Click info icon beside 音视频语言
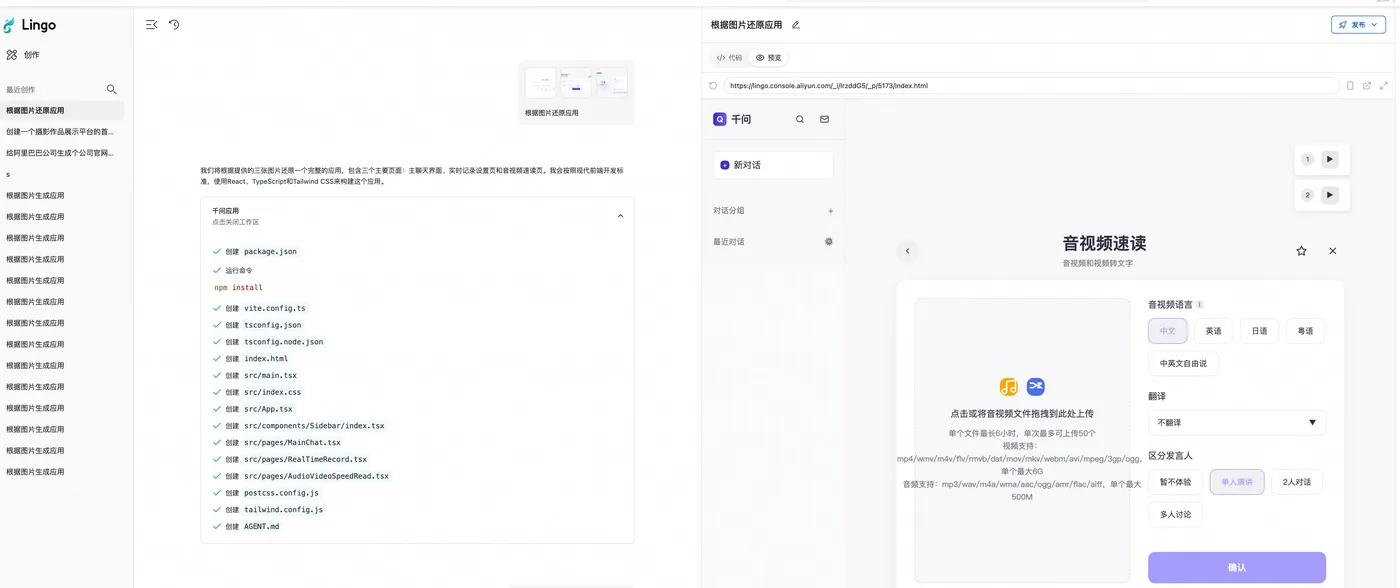The width and height of the screenshot is (1400, 588). click(1200, 305)
